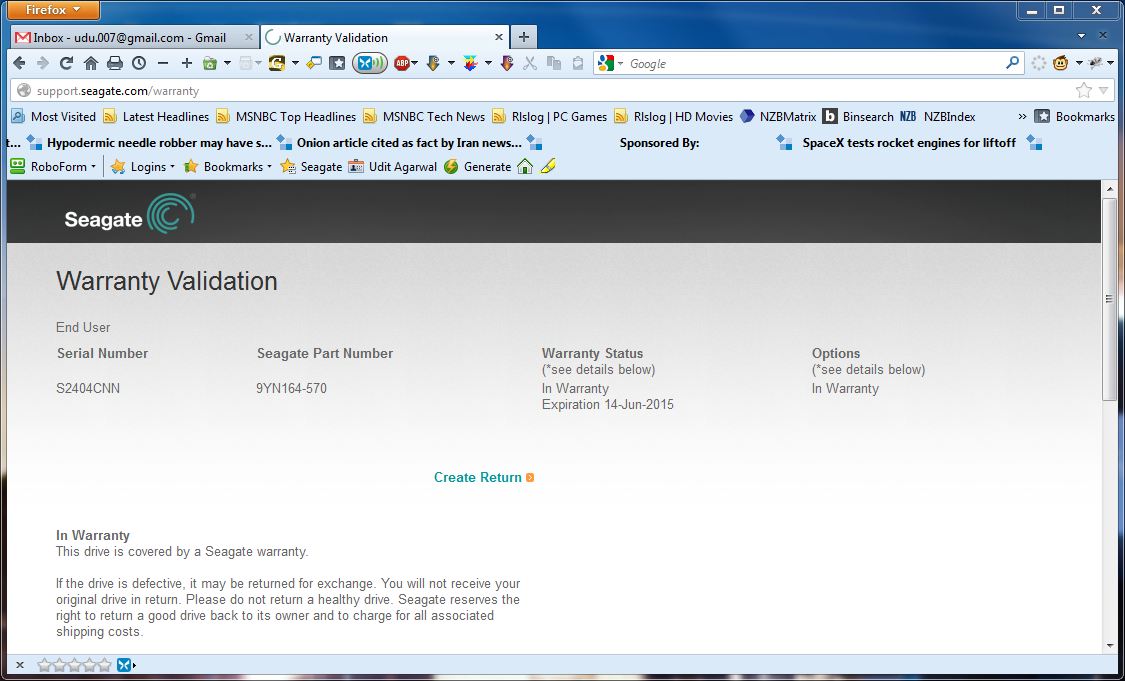Focus the Google search field

(814, 63)
